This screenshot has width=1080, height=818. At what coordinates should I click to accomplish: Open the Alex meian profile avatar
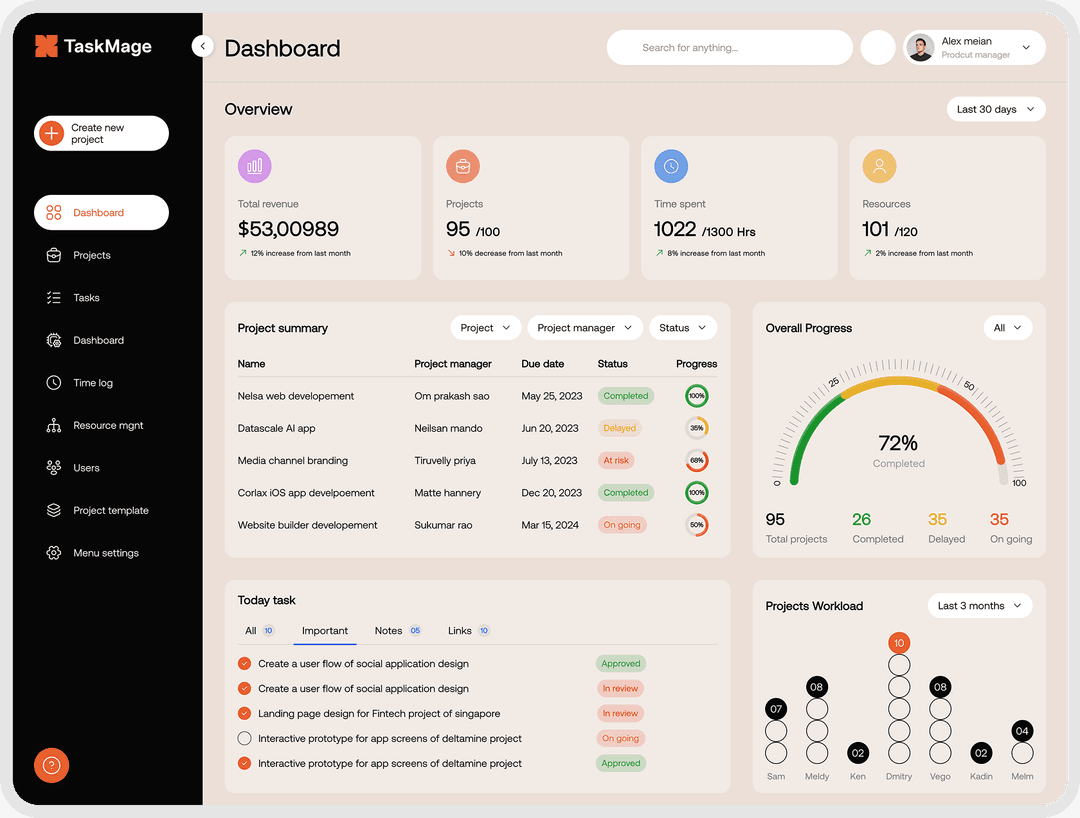[921, 48]
